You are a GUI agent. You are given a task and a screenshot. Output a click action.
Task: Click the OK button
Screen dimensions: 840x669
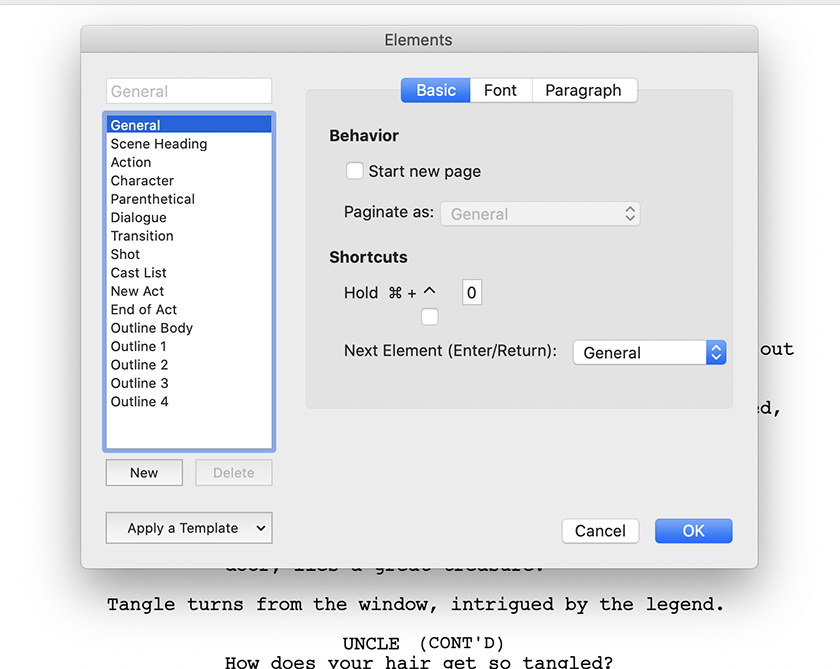693,531
